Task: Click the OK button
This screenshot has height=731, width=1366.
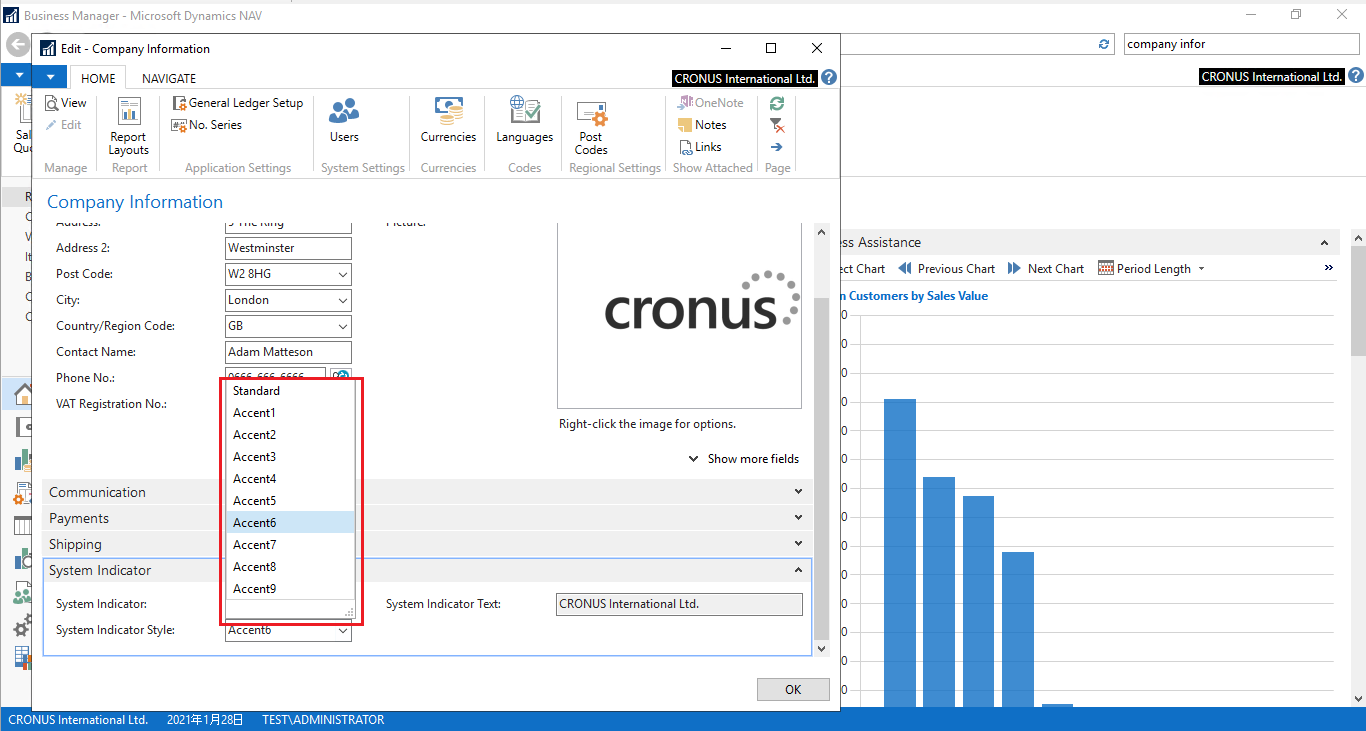Action: point(792,689)
